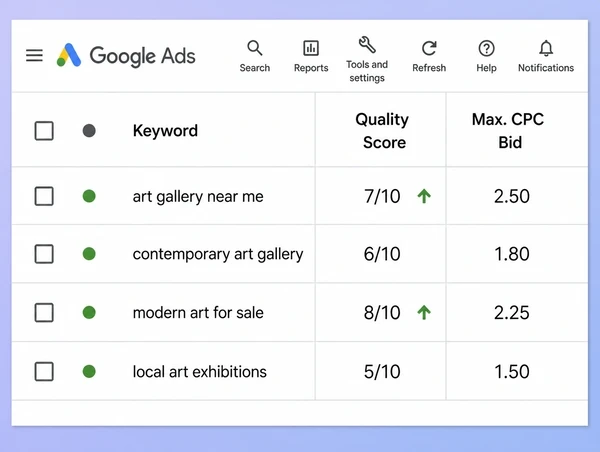This screenshot has height=452, width=600.
Task: Check the box for contemporary art gallery
Action: pos(44,254)
